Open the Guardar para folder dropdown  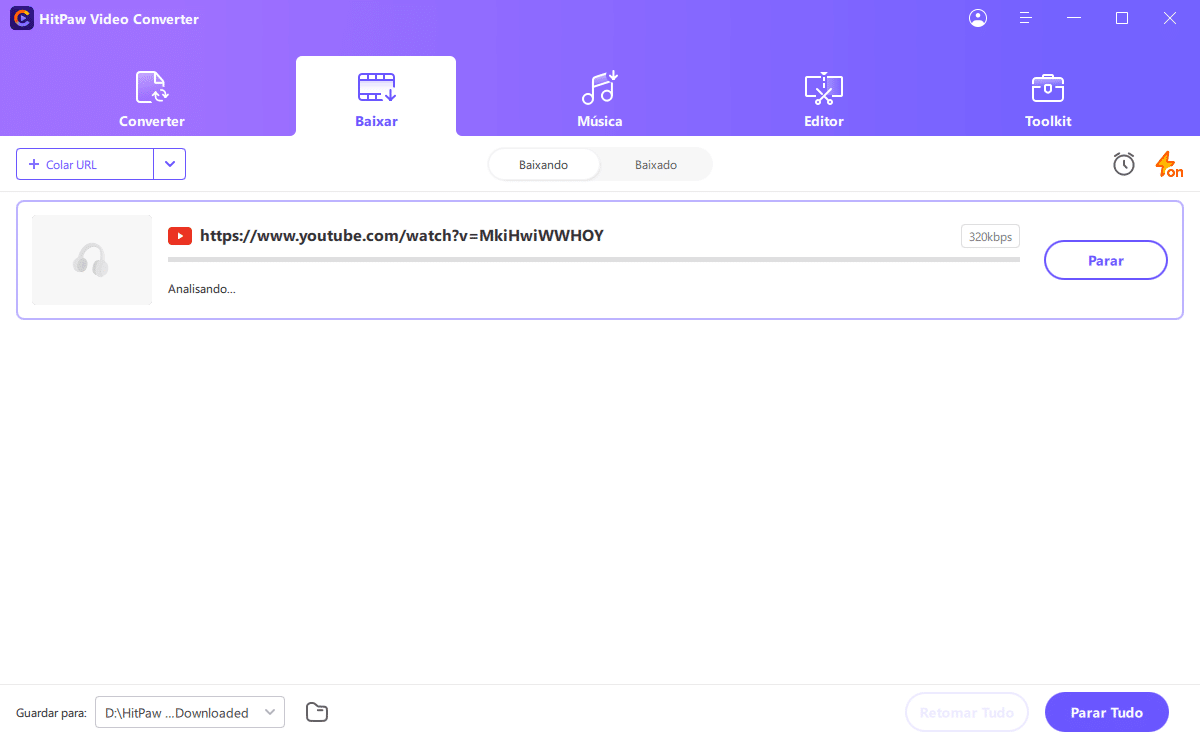point(190,713)
